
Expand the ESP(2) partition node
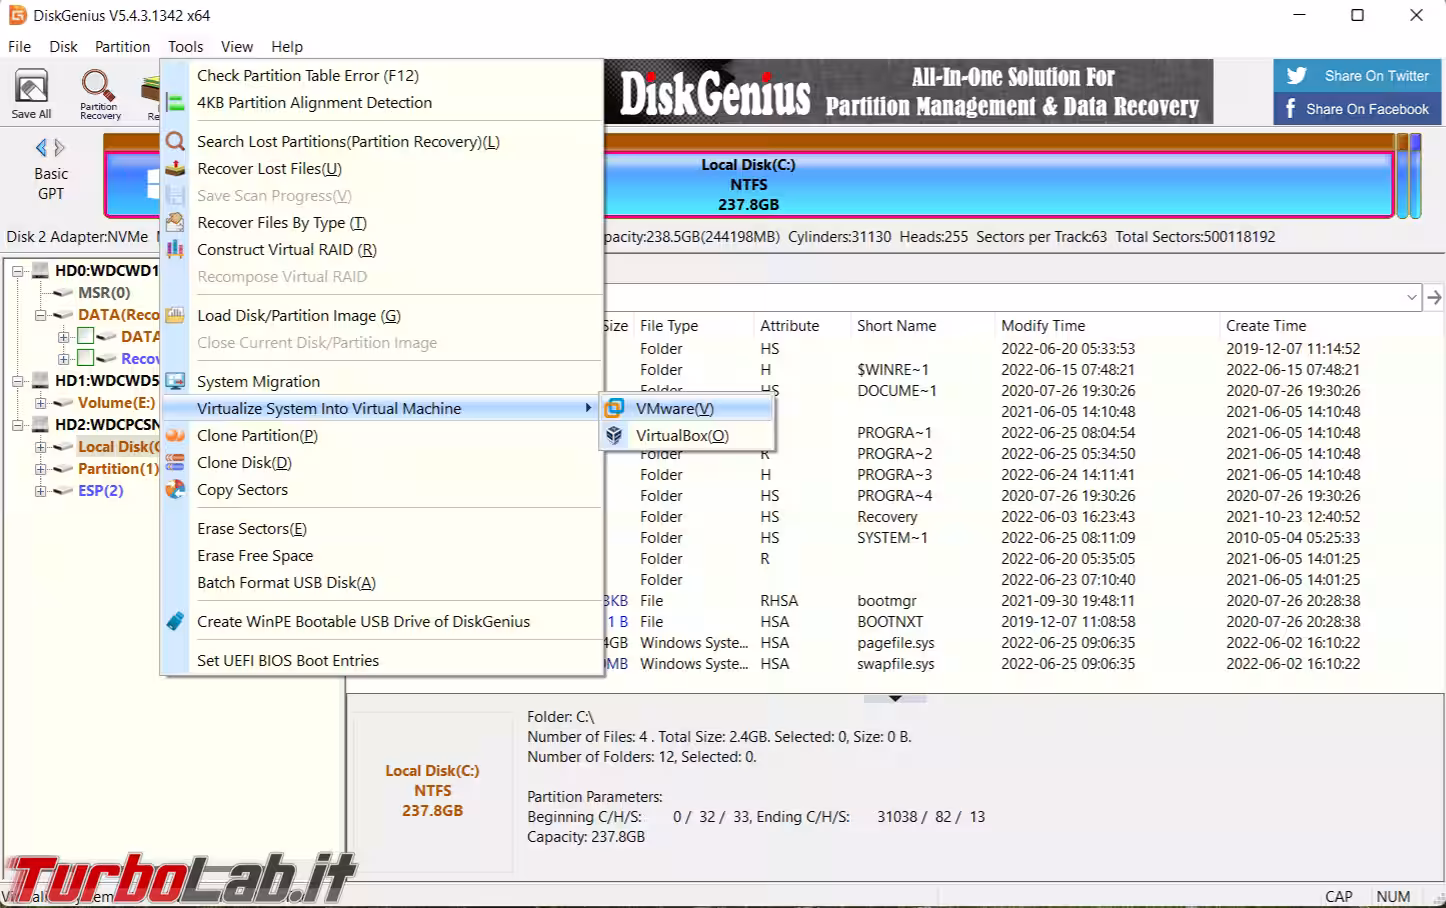tap(41, 491)
